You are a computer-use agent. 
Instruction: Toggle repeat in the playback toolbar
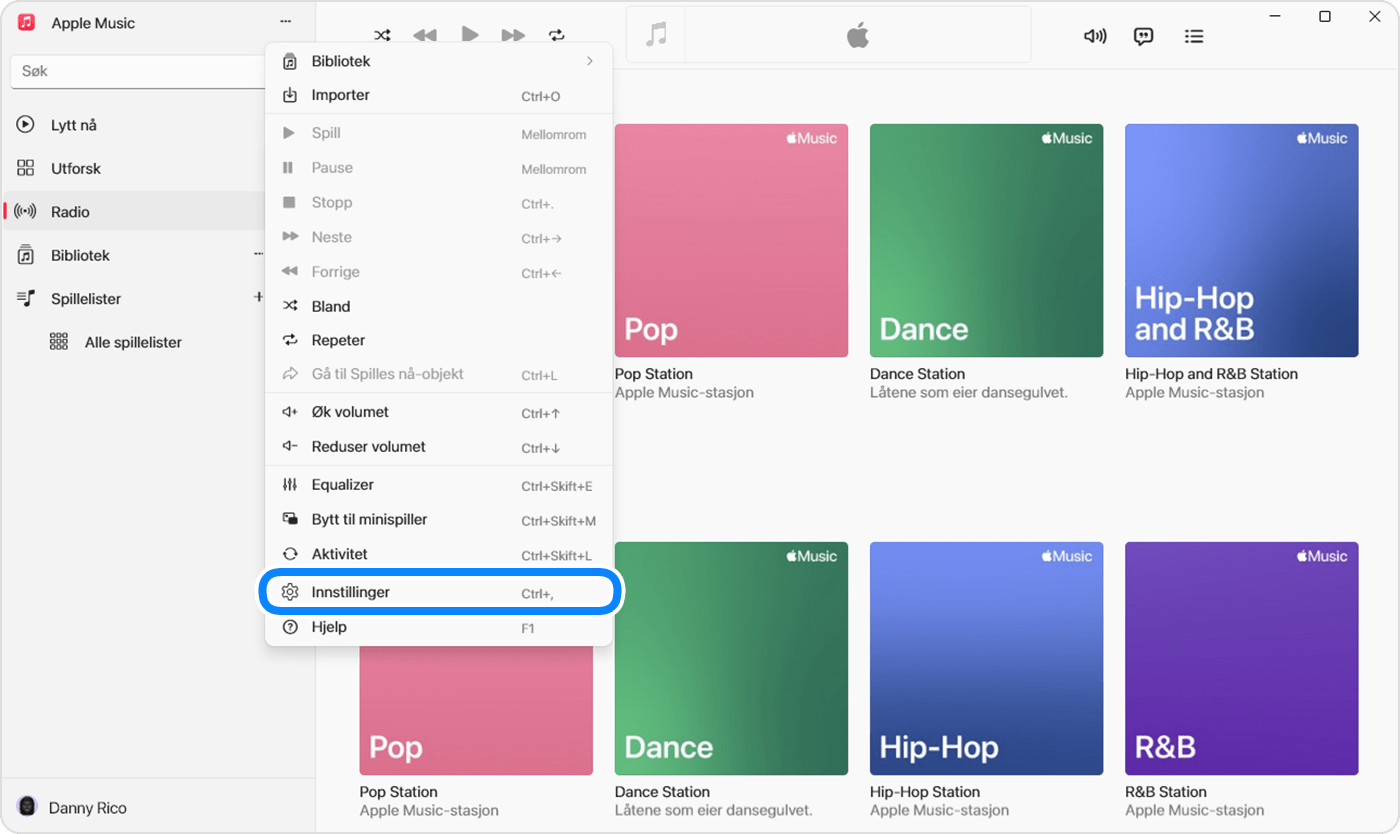[557, 35]
